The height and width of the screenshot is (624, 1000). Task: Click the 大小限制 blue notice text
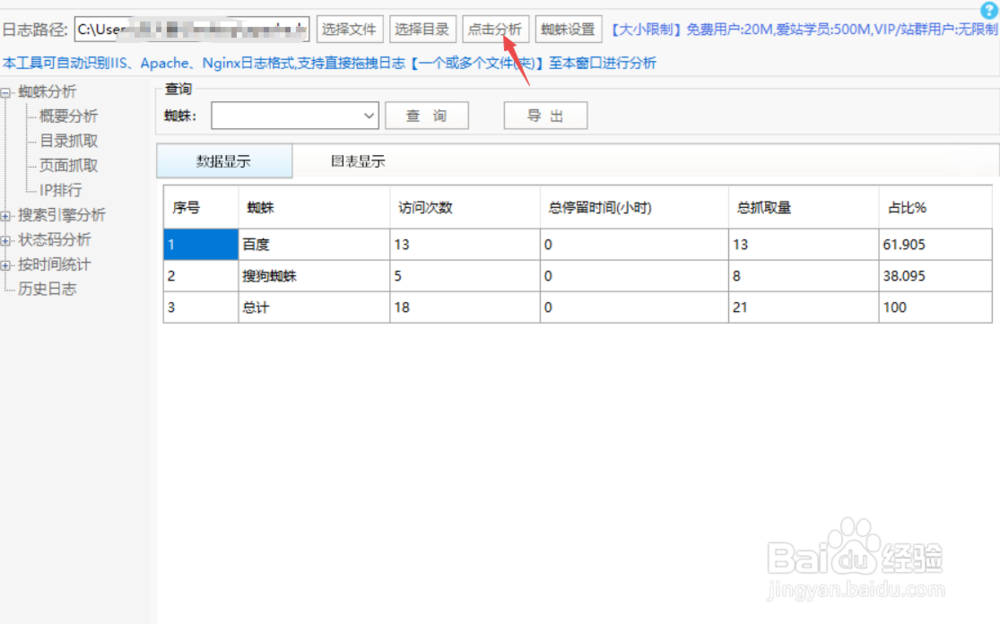pyautogui.click(x=804, y=29)
